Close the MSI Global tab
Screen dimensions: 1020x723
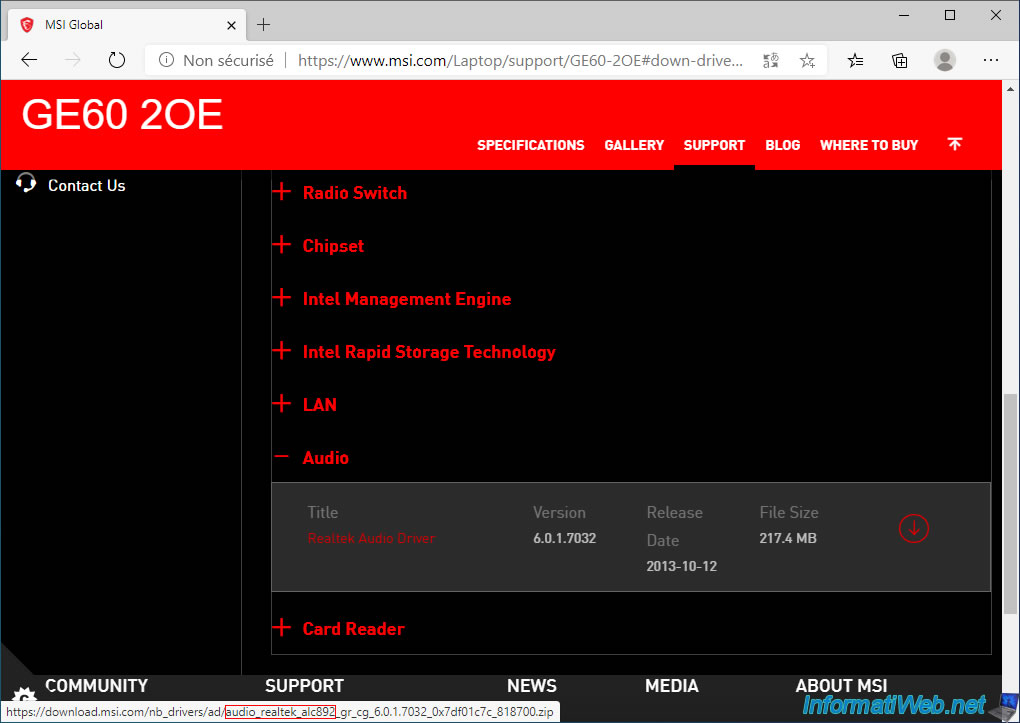tap(231, 25)
